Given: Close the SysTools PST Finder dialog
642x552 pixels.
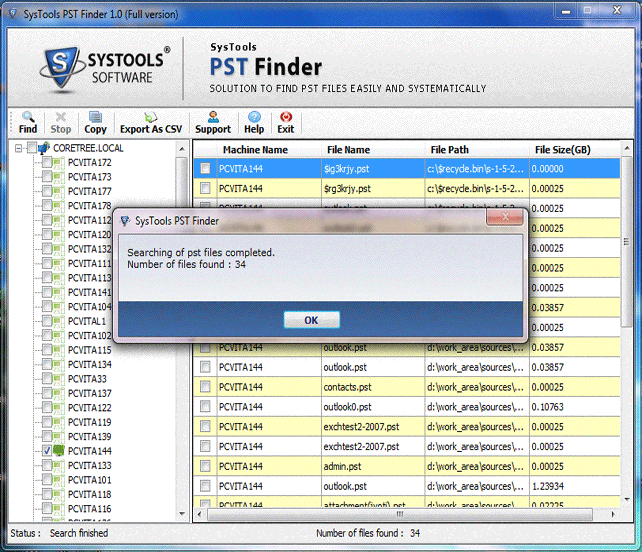Looking at the screenshot, I should coord(505,217).
